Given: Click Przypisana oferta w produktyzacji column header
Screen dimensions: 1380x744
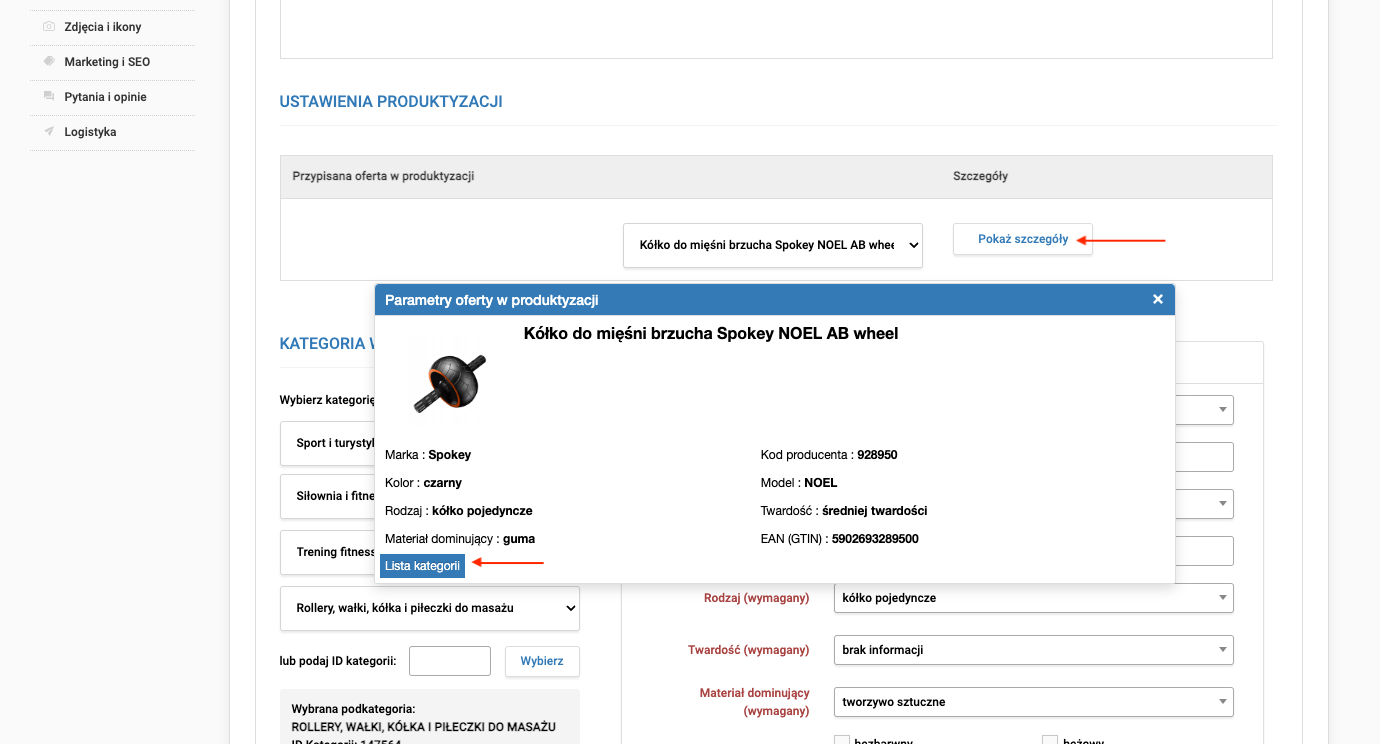Looking at the screenshot, I should [383, 176].
